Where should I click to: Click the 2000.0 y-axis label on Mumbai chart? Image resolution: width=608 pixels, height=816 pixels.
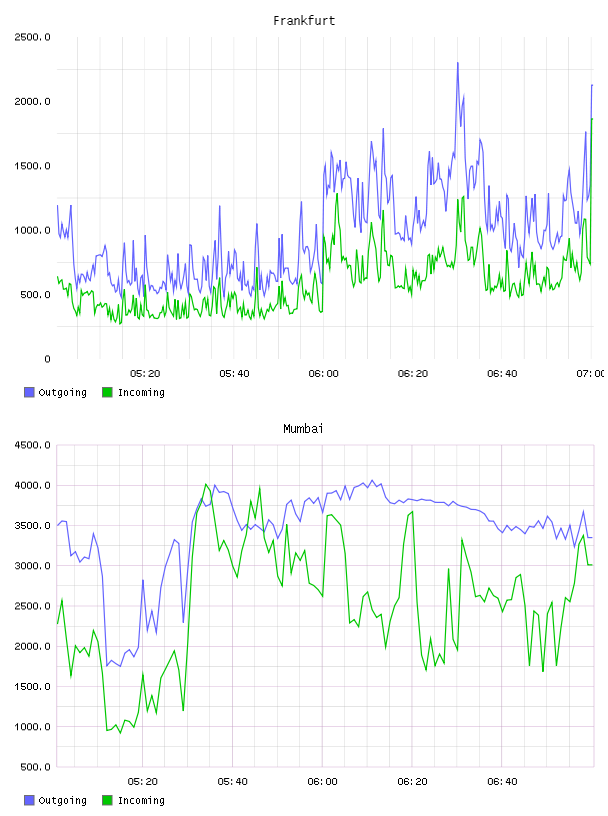click(x=32, y=646)
